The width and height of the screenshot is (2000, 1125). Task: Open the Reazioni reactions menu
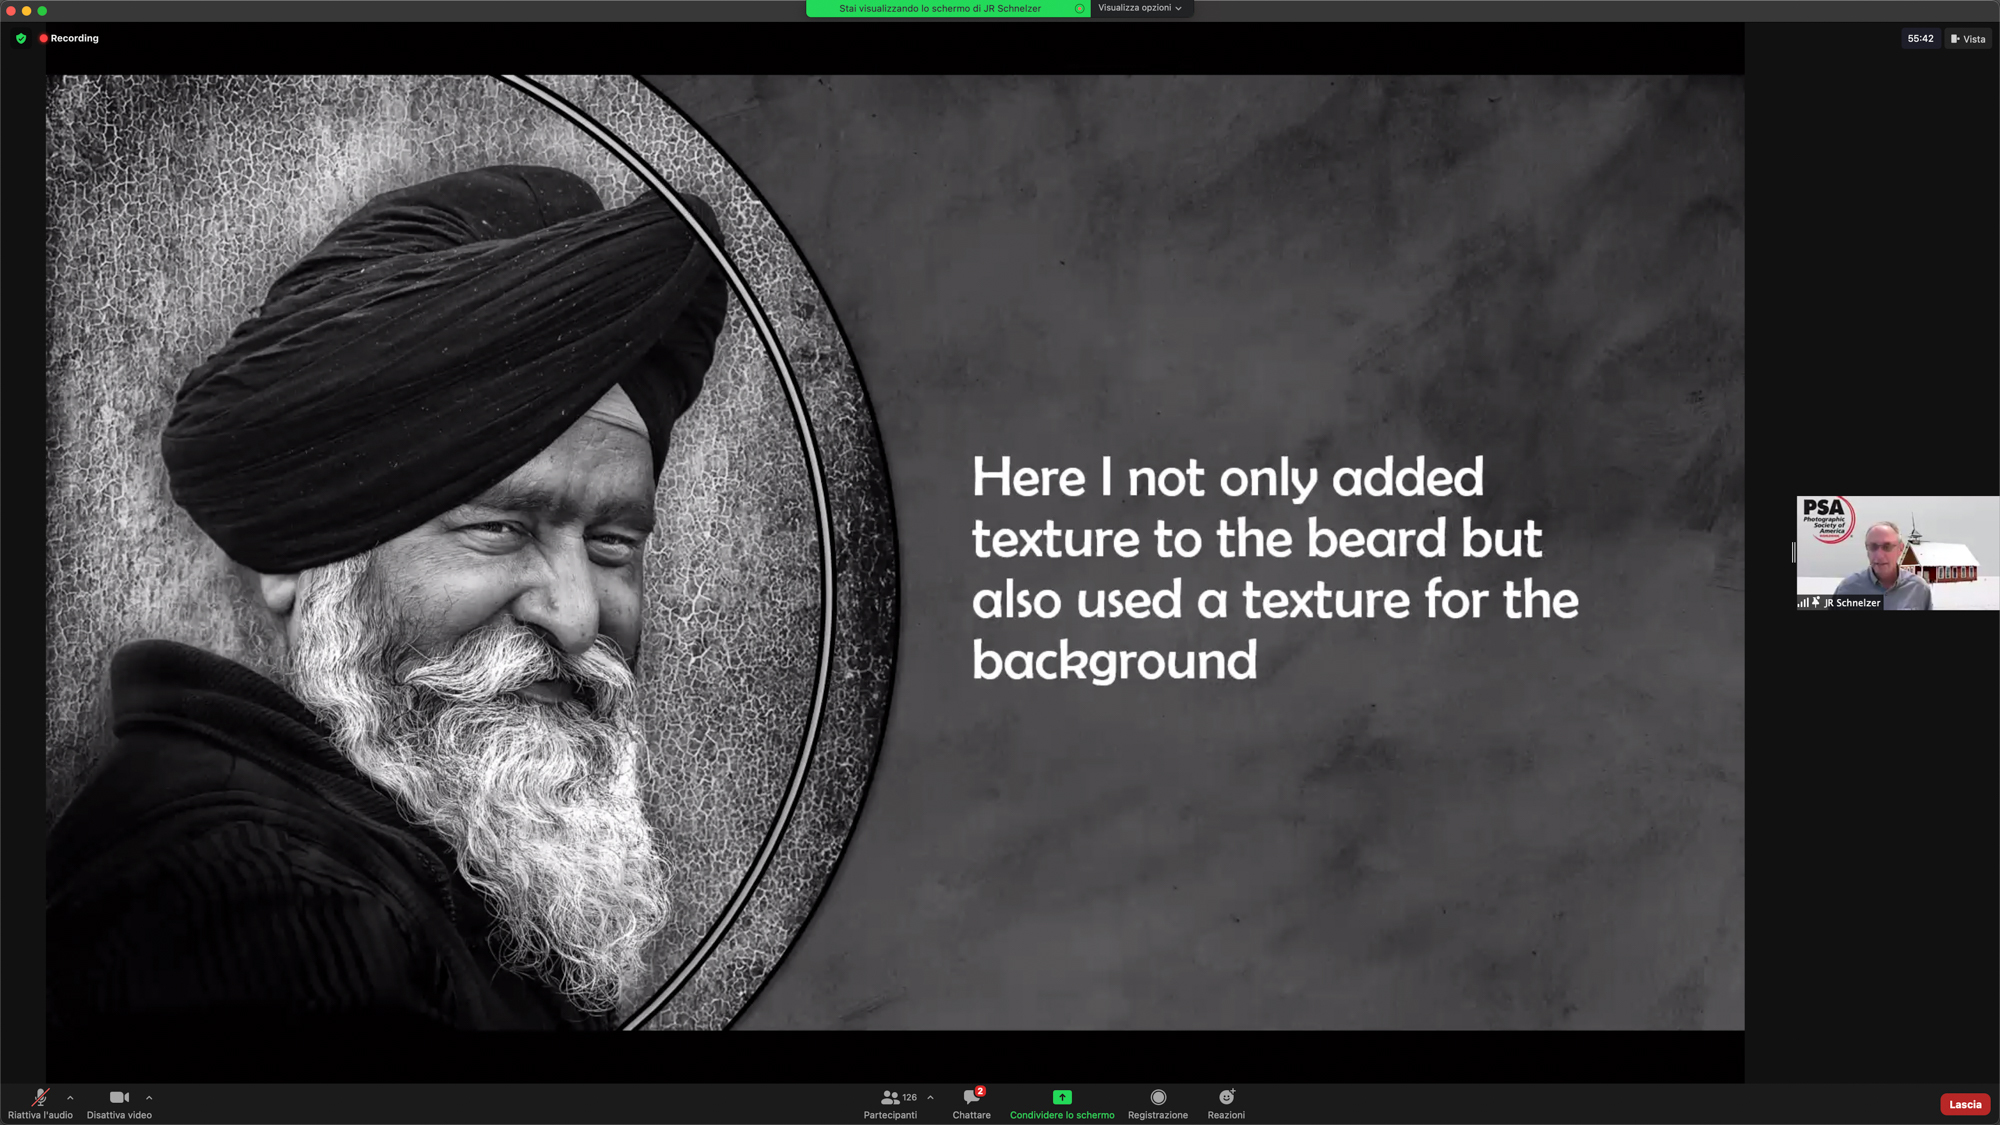1226,1103
